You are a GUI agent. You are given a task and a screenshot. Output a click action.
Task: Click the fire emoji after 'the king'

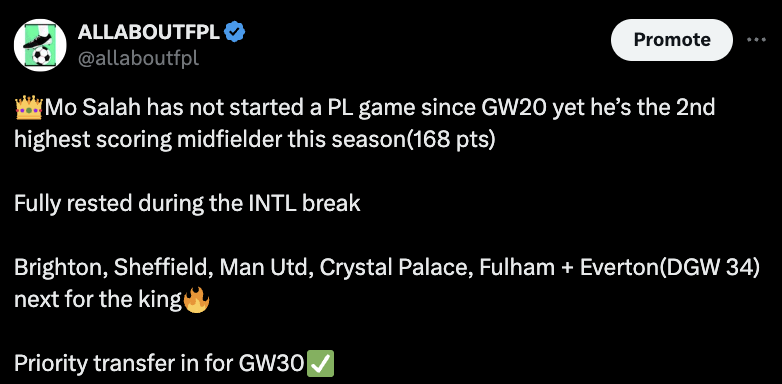[196, 301]
